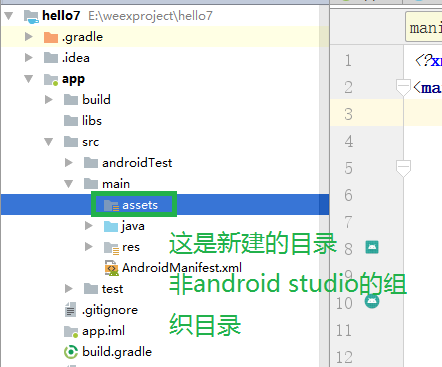Click the build.gradle Gradle icon
Screen dimensions: 442x367
tap(71, 352)
